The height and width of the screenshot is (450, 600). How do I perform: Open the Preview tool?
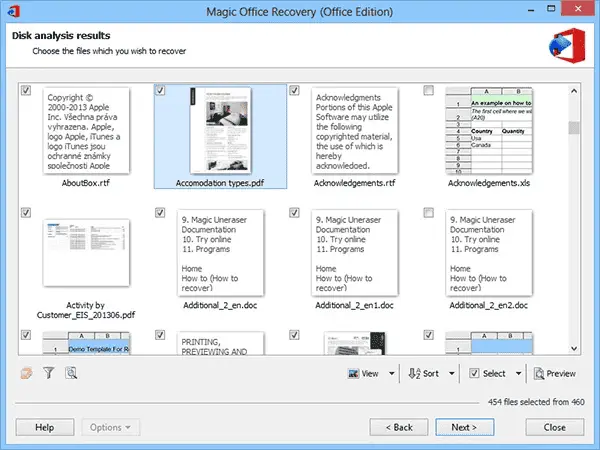pyautogui.click(x=555, y=373)
